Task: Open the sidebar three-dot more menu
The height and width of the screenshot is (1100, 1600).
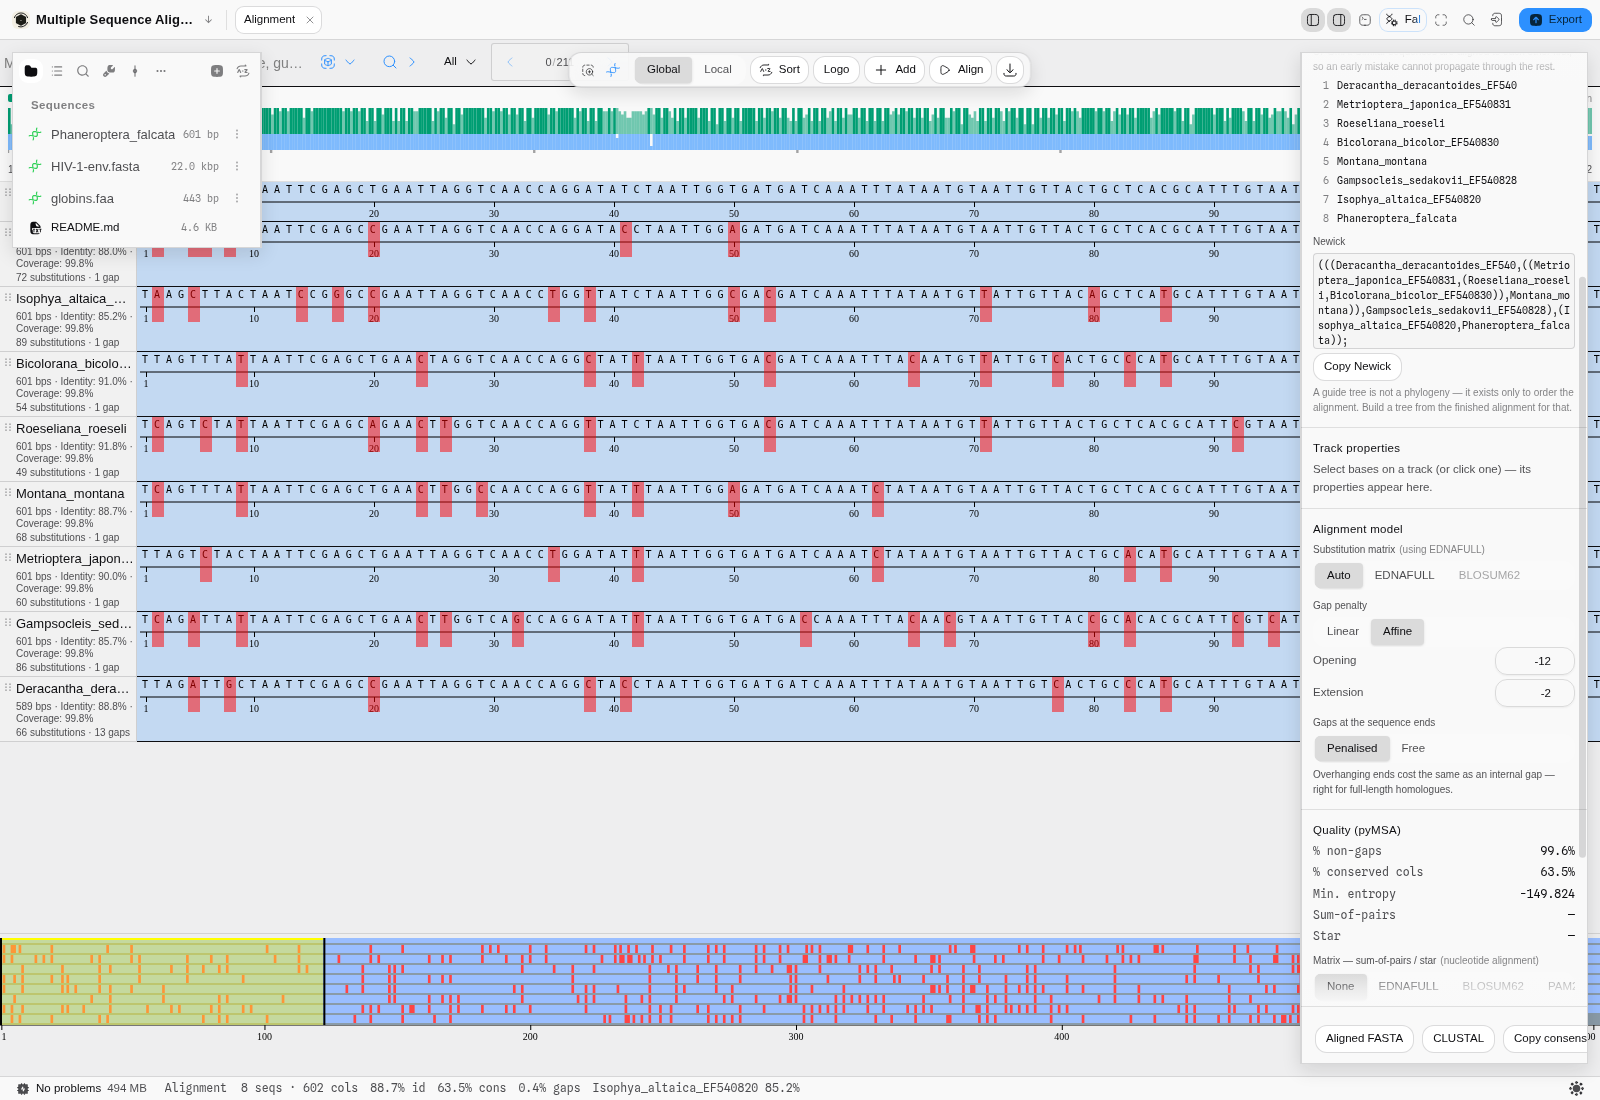Action: click(x=161, y=71)
